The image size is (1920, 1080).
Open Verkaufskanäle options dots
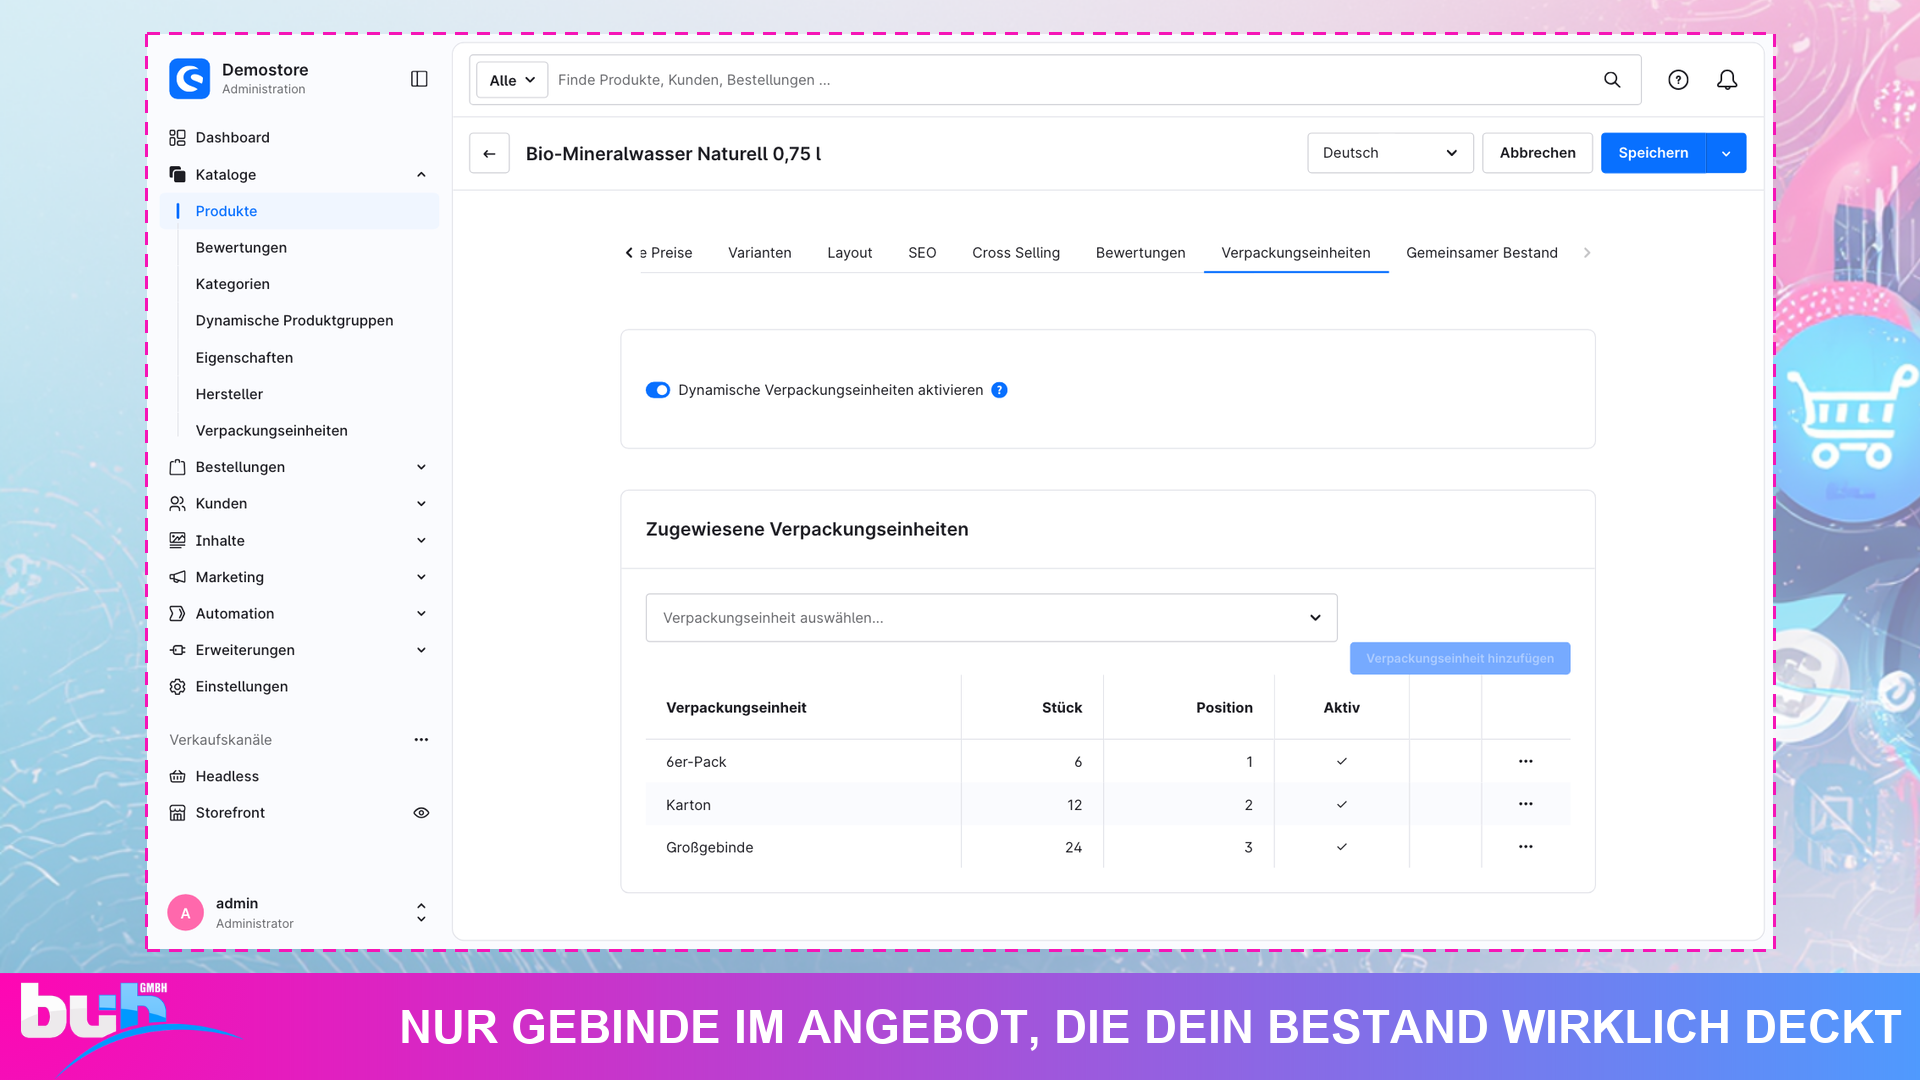(x=421, y=740)
